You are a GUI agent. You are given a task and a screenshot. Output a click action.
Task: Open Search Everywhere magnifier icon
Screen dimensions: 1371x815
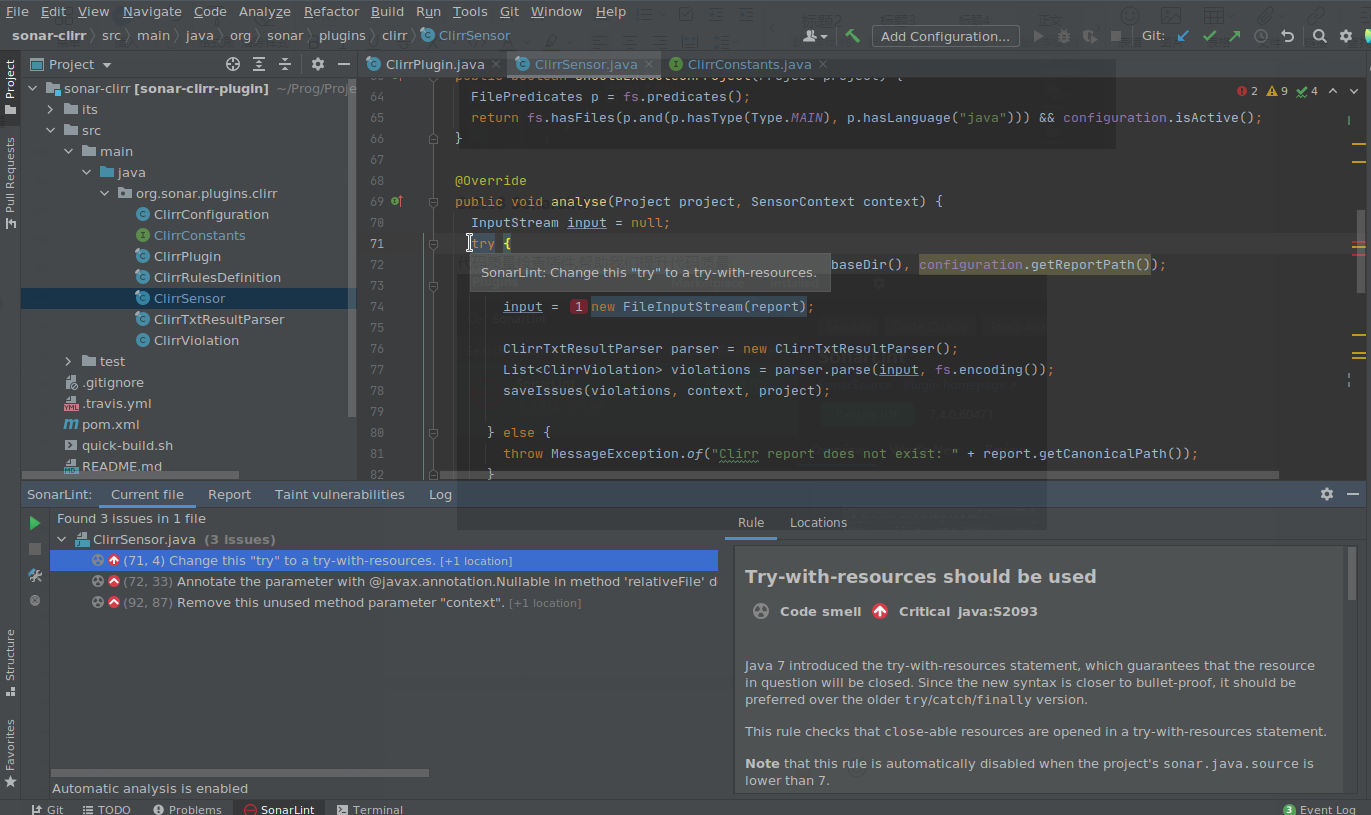(x=1319, y=36)
